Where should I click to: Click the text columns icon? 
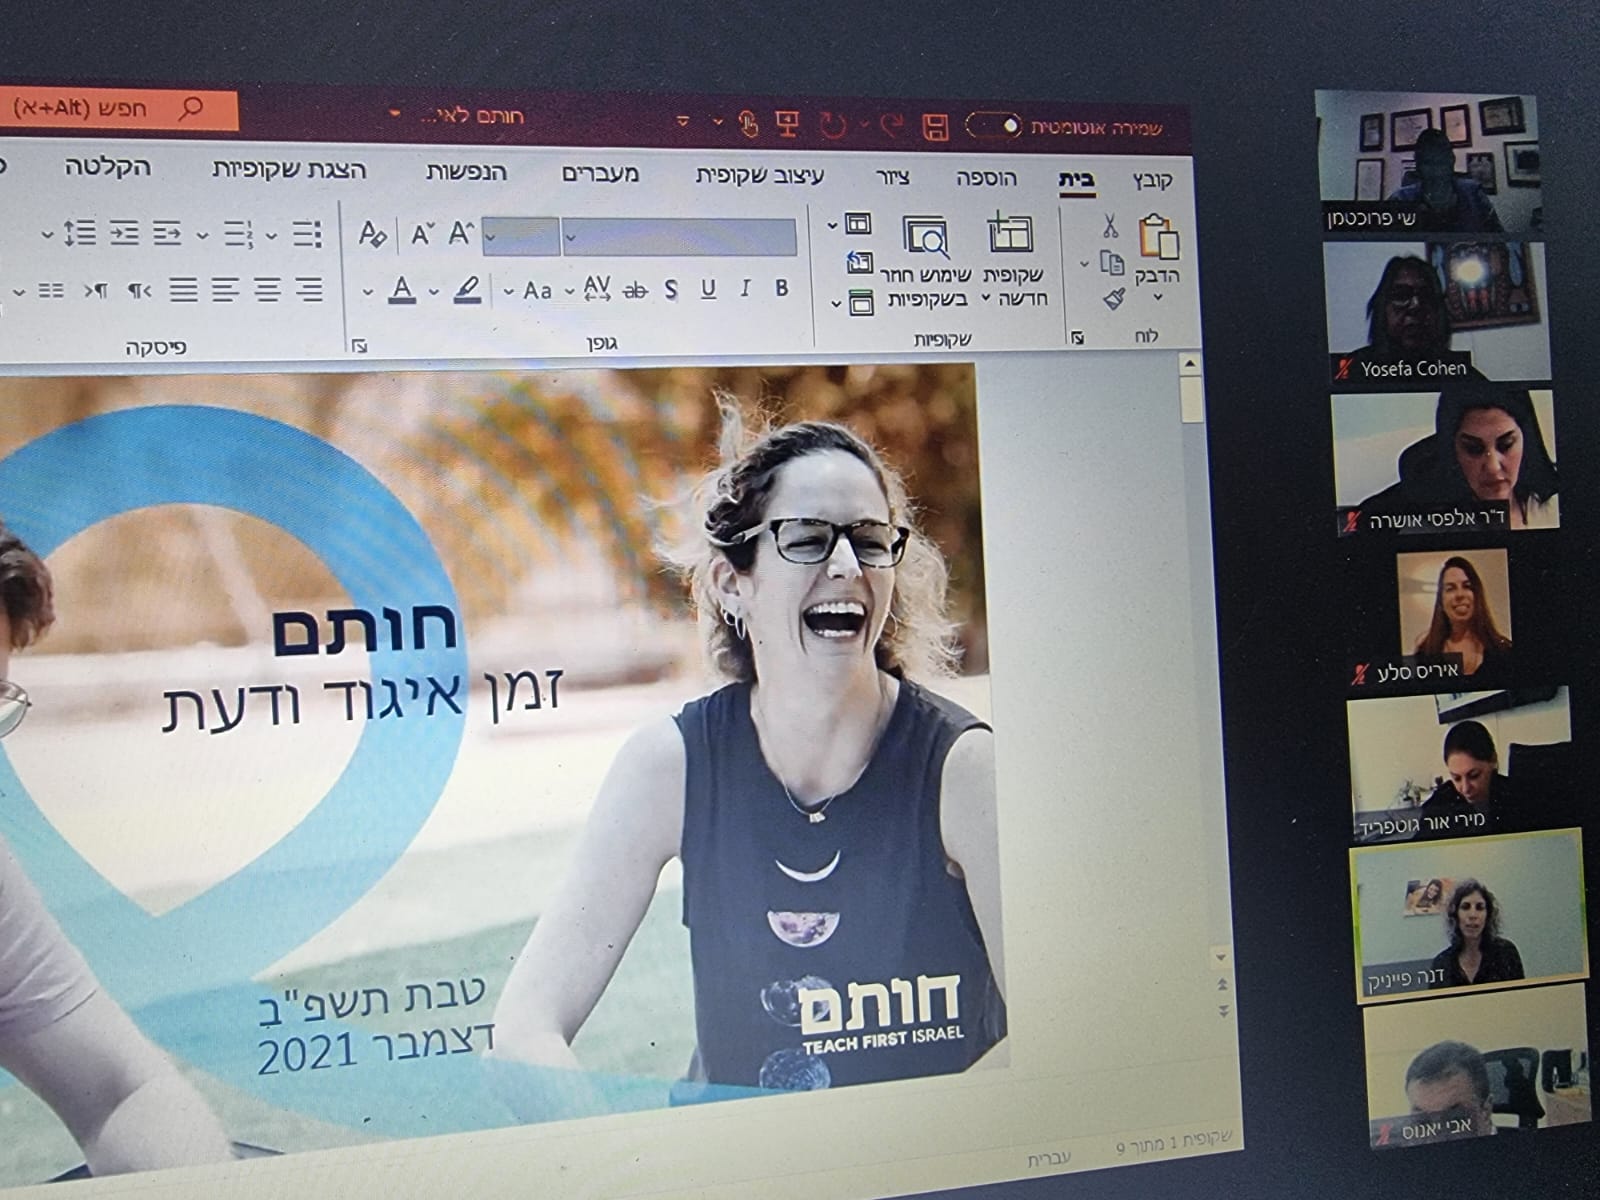50,291
